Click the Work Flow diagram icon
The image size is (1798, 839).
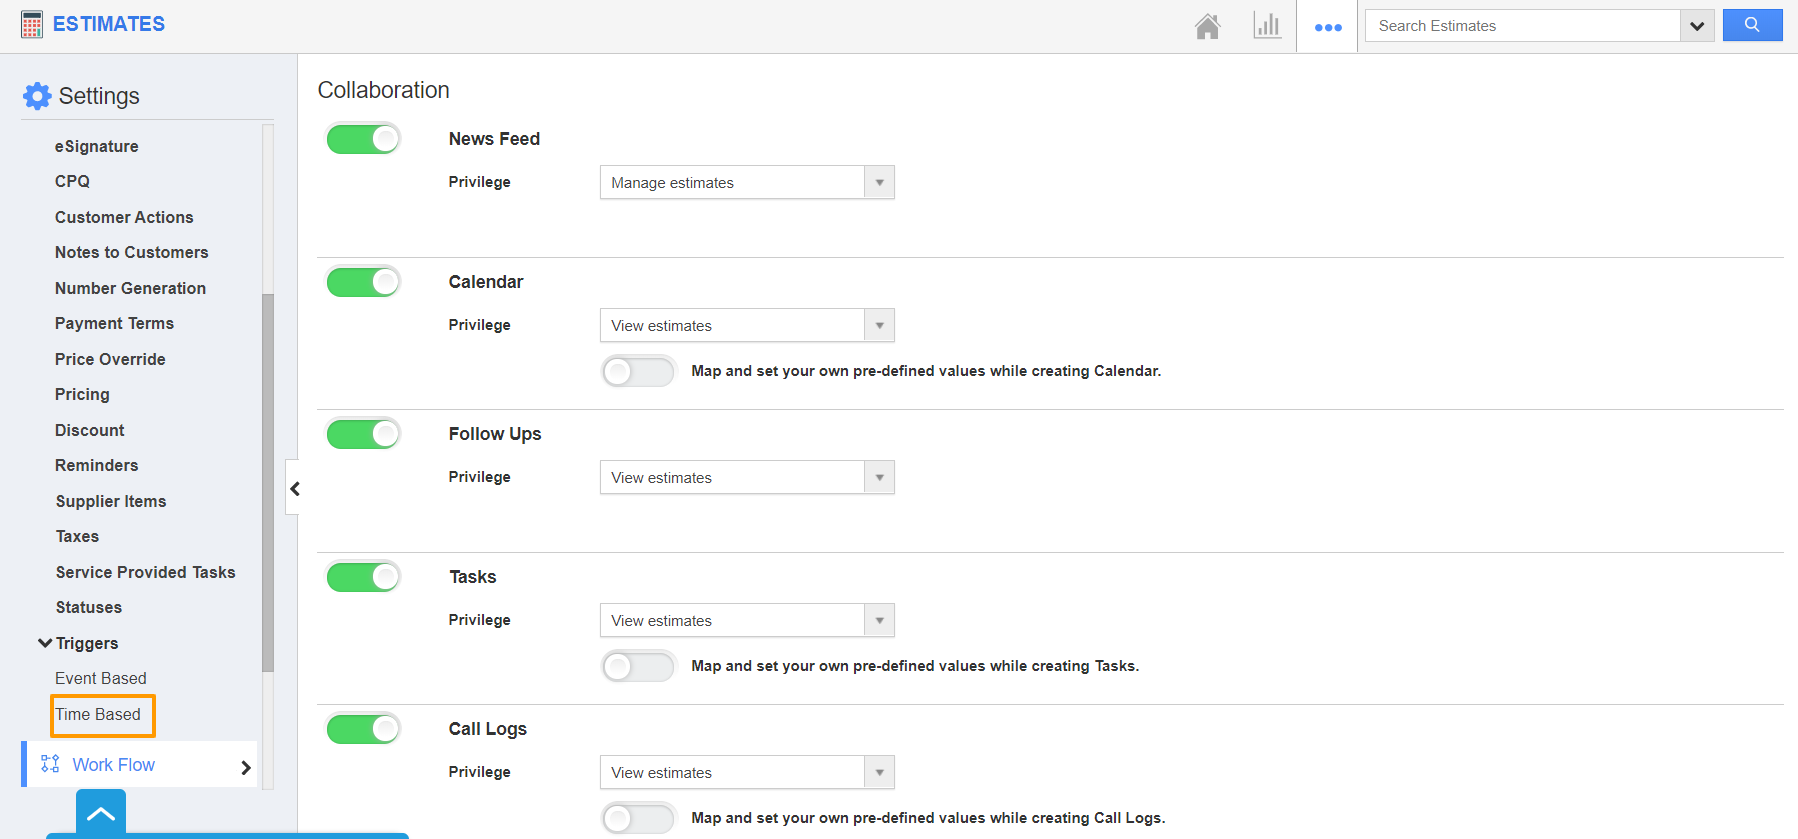click(50, 764)
